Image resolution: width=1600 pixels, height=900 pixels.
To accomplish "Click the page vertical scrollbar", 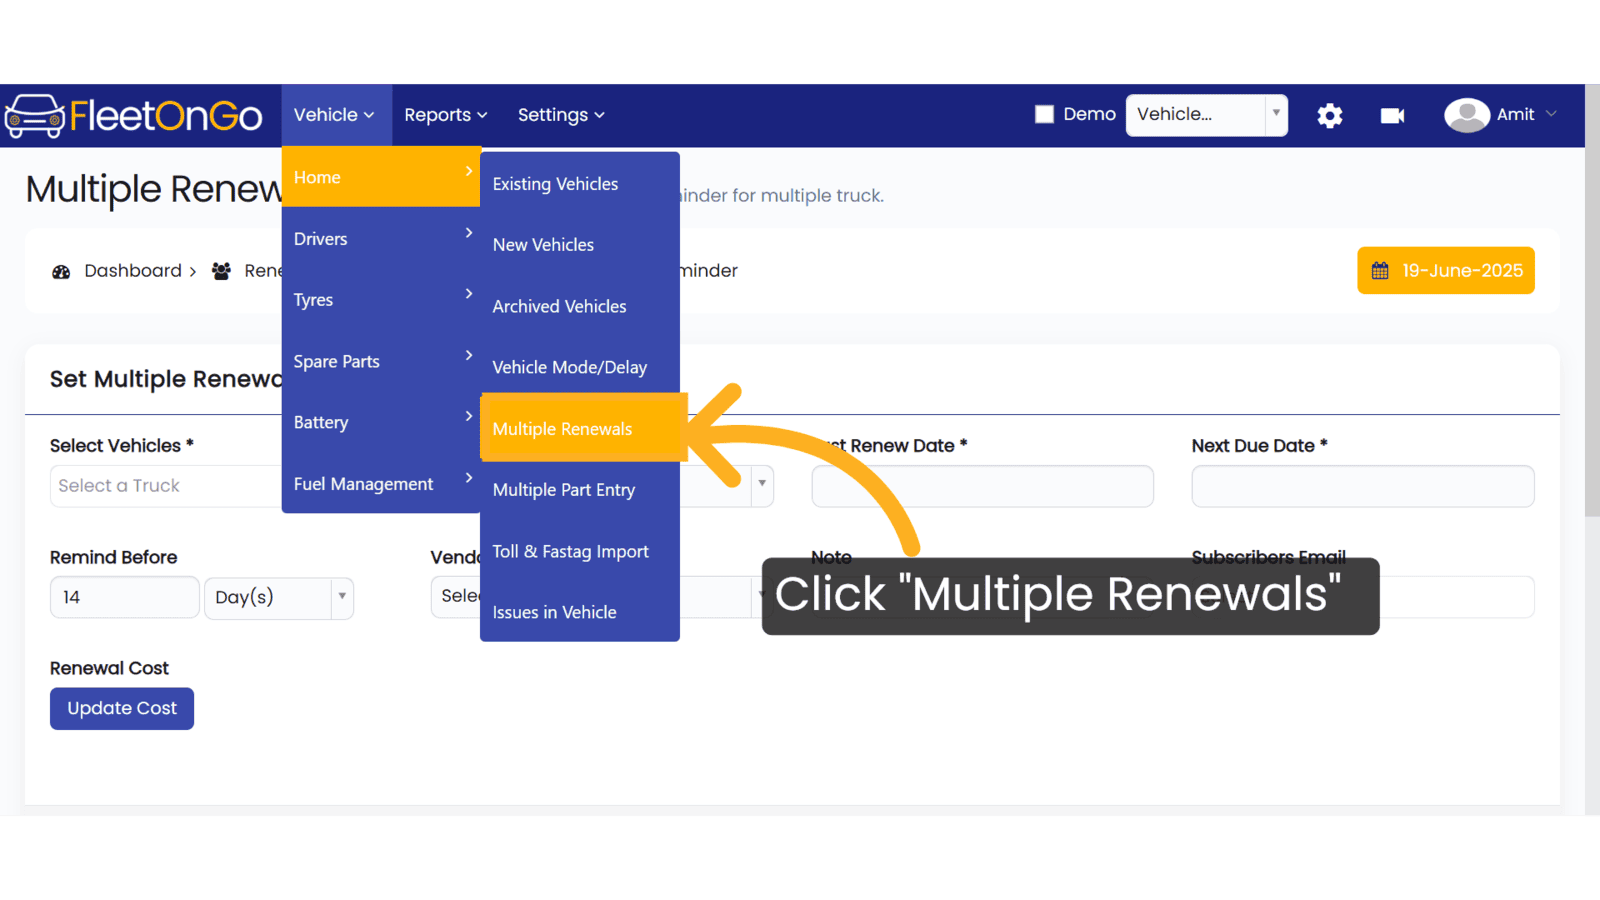I will click(1592, 300).
